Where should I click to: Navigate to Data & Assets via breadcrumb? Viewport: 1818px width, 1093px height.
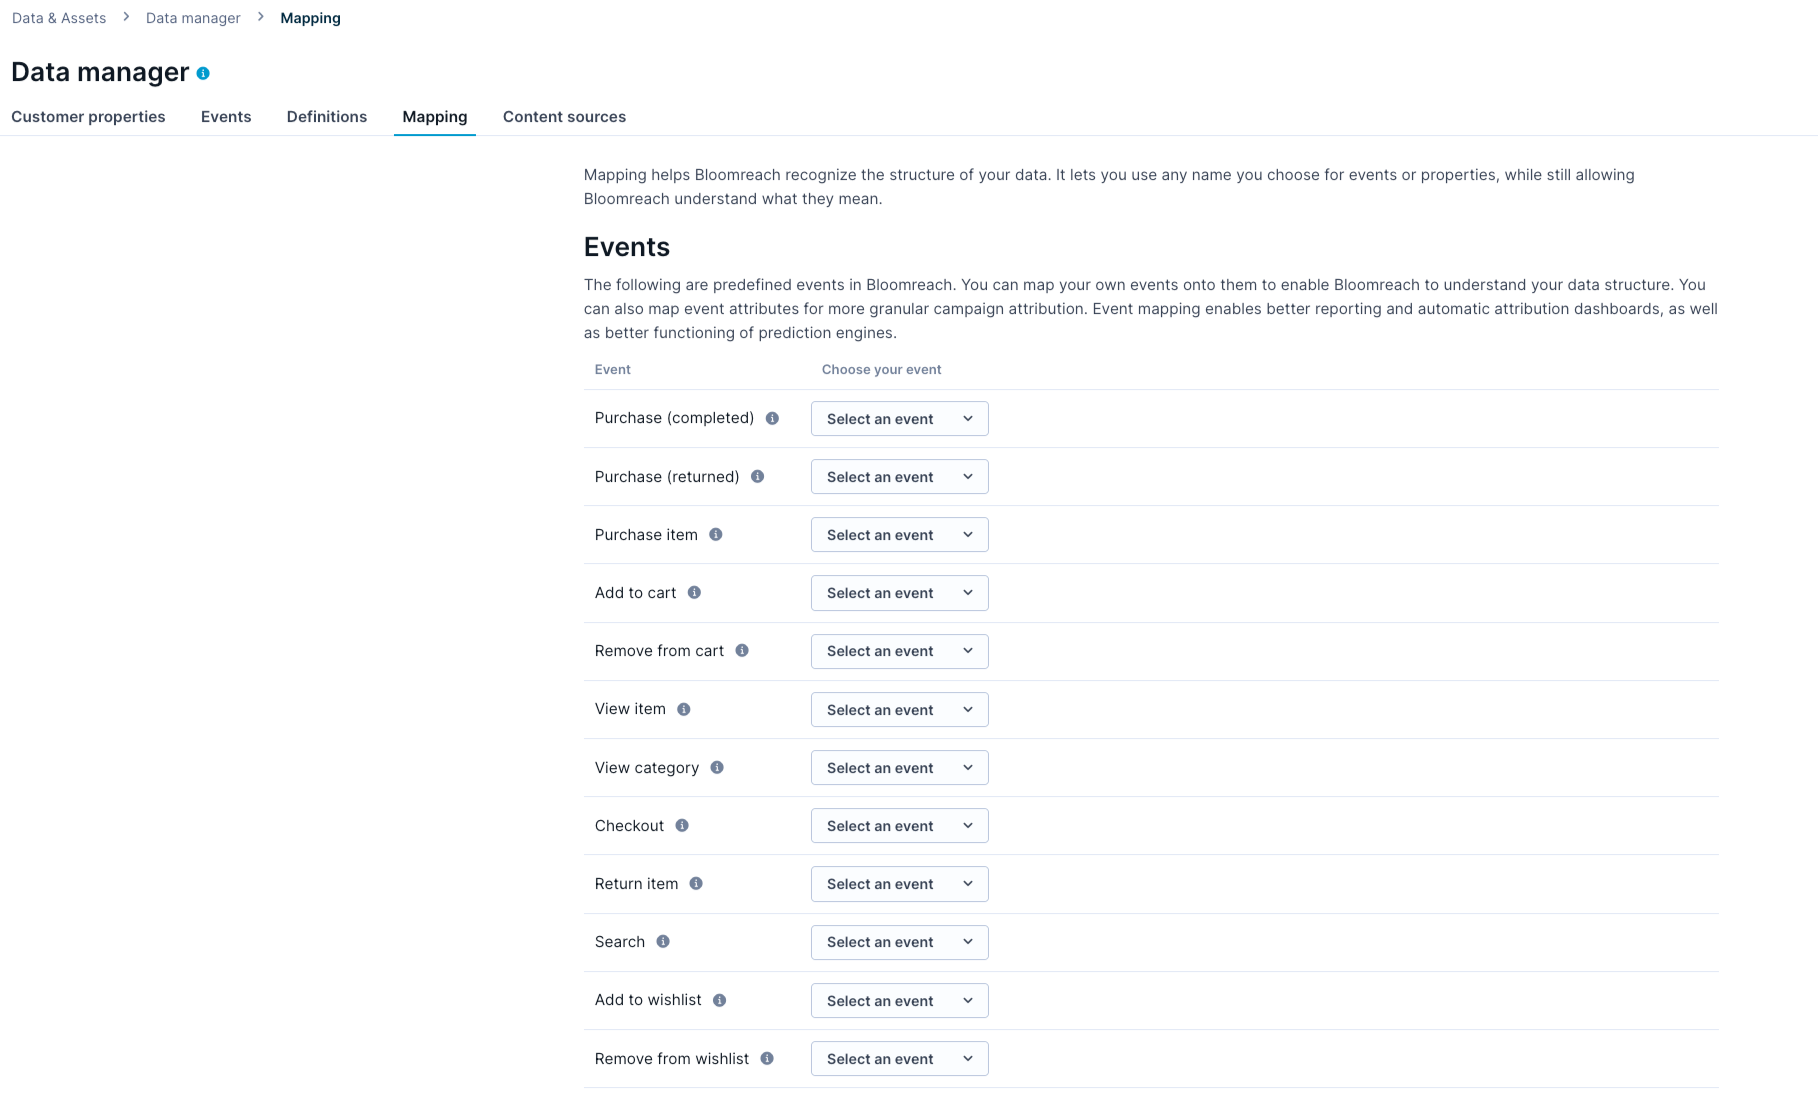pyautogui.click(x=58, y=17)
